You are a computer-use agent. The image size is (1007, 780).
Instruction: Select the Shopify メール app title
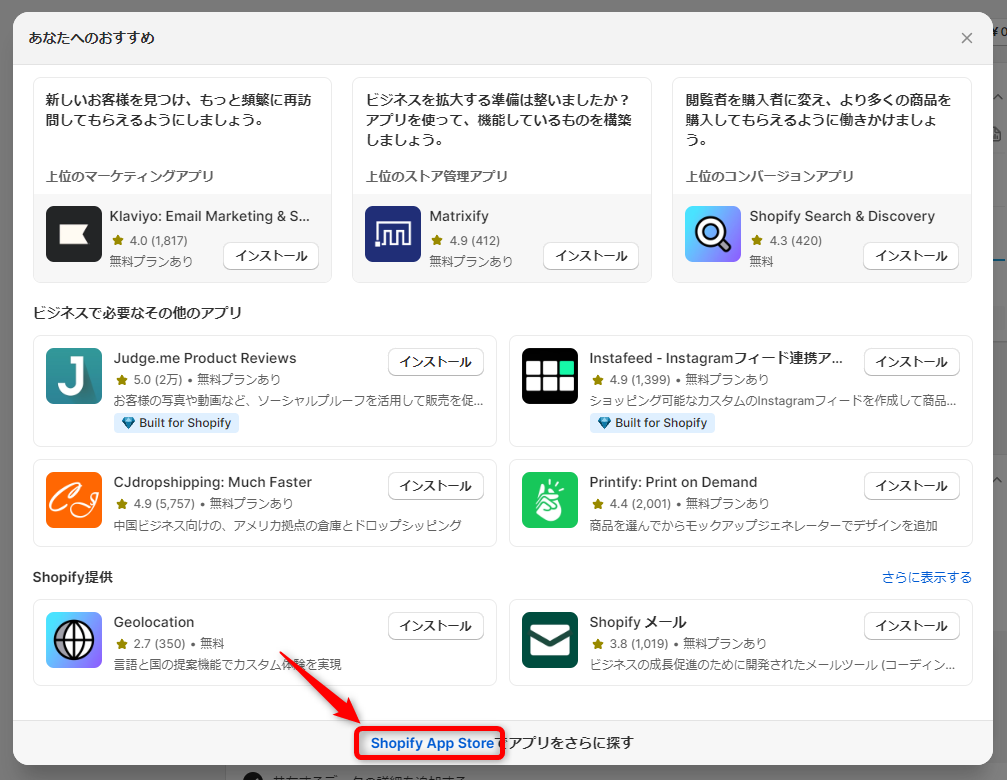coord(638,622)
